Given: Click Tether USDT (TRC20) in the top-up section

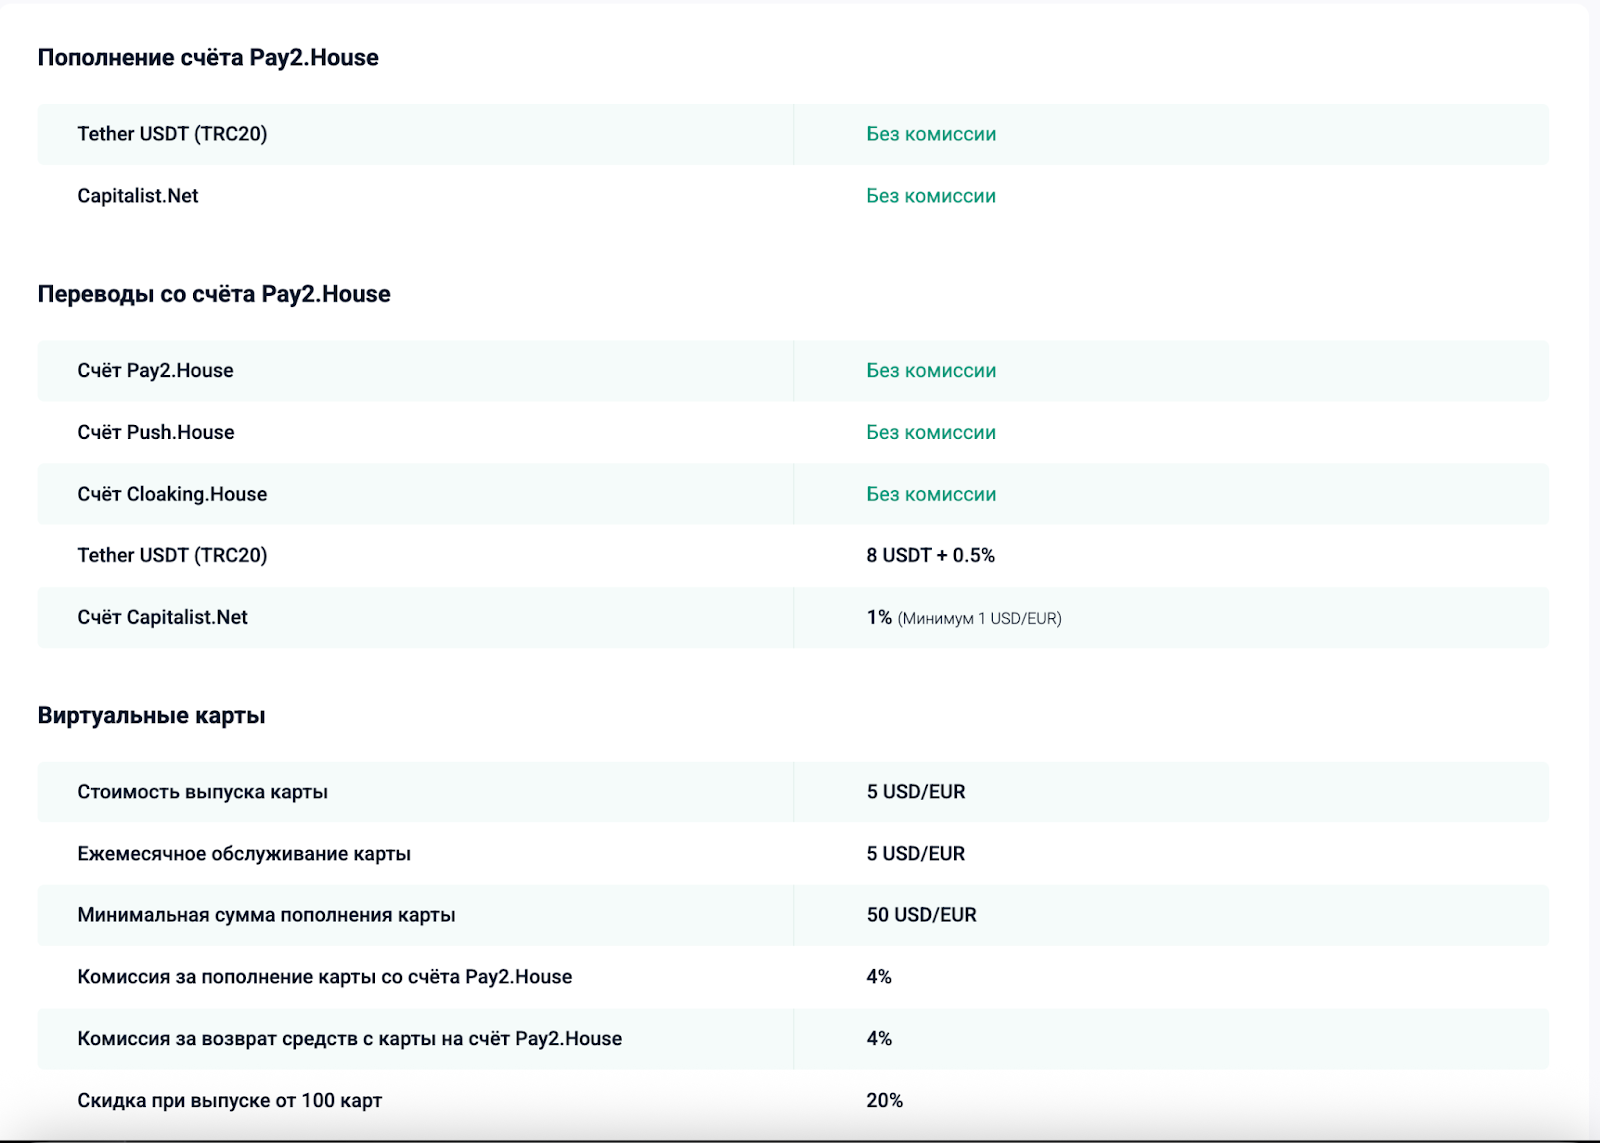Looking at the screenshot, I should tap(172, 134).
